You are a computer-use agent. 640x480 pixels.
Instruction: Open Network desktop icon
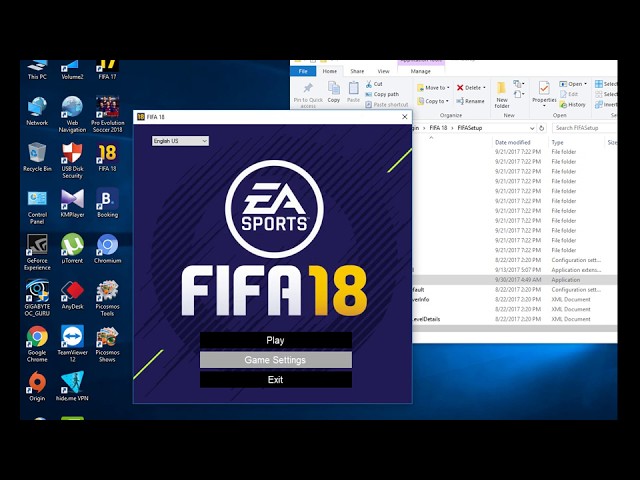pos(37,111)
